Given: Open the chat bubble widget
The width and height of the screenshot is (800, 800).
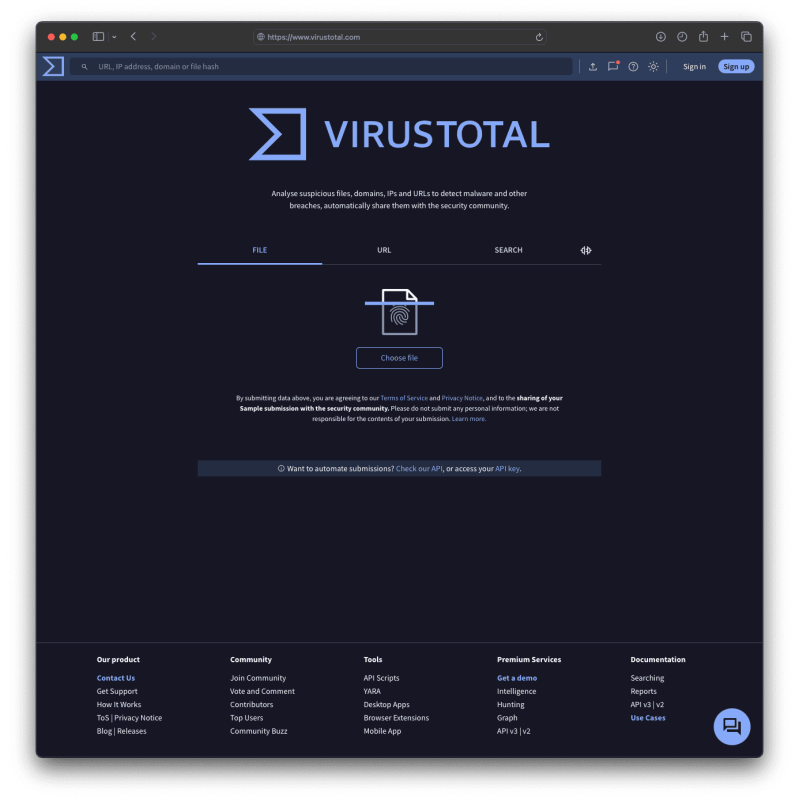Looking at the screenshot, I should point(732,727).
